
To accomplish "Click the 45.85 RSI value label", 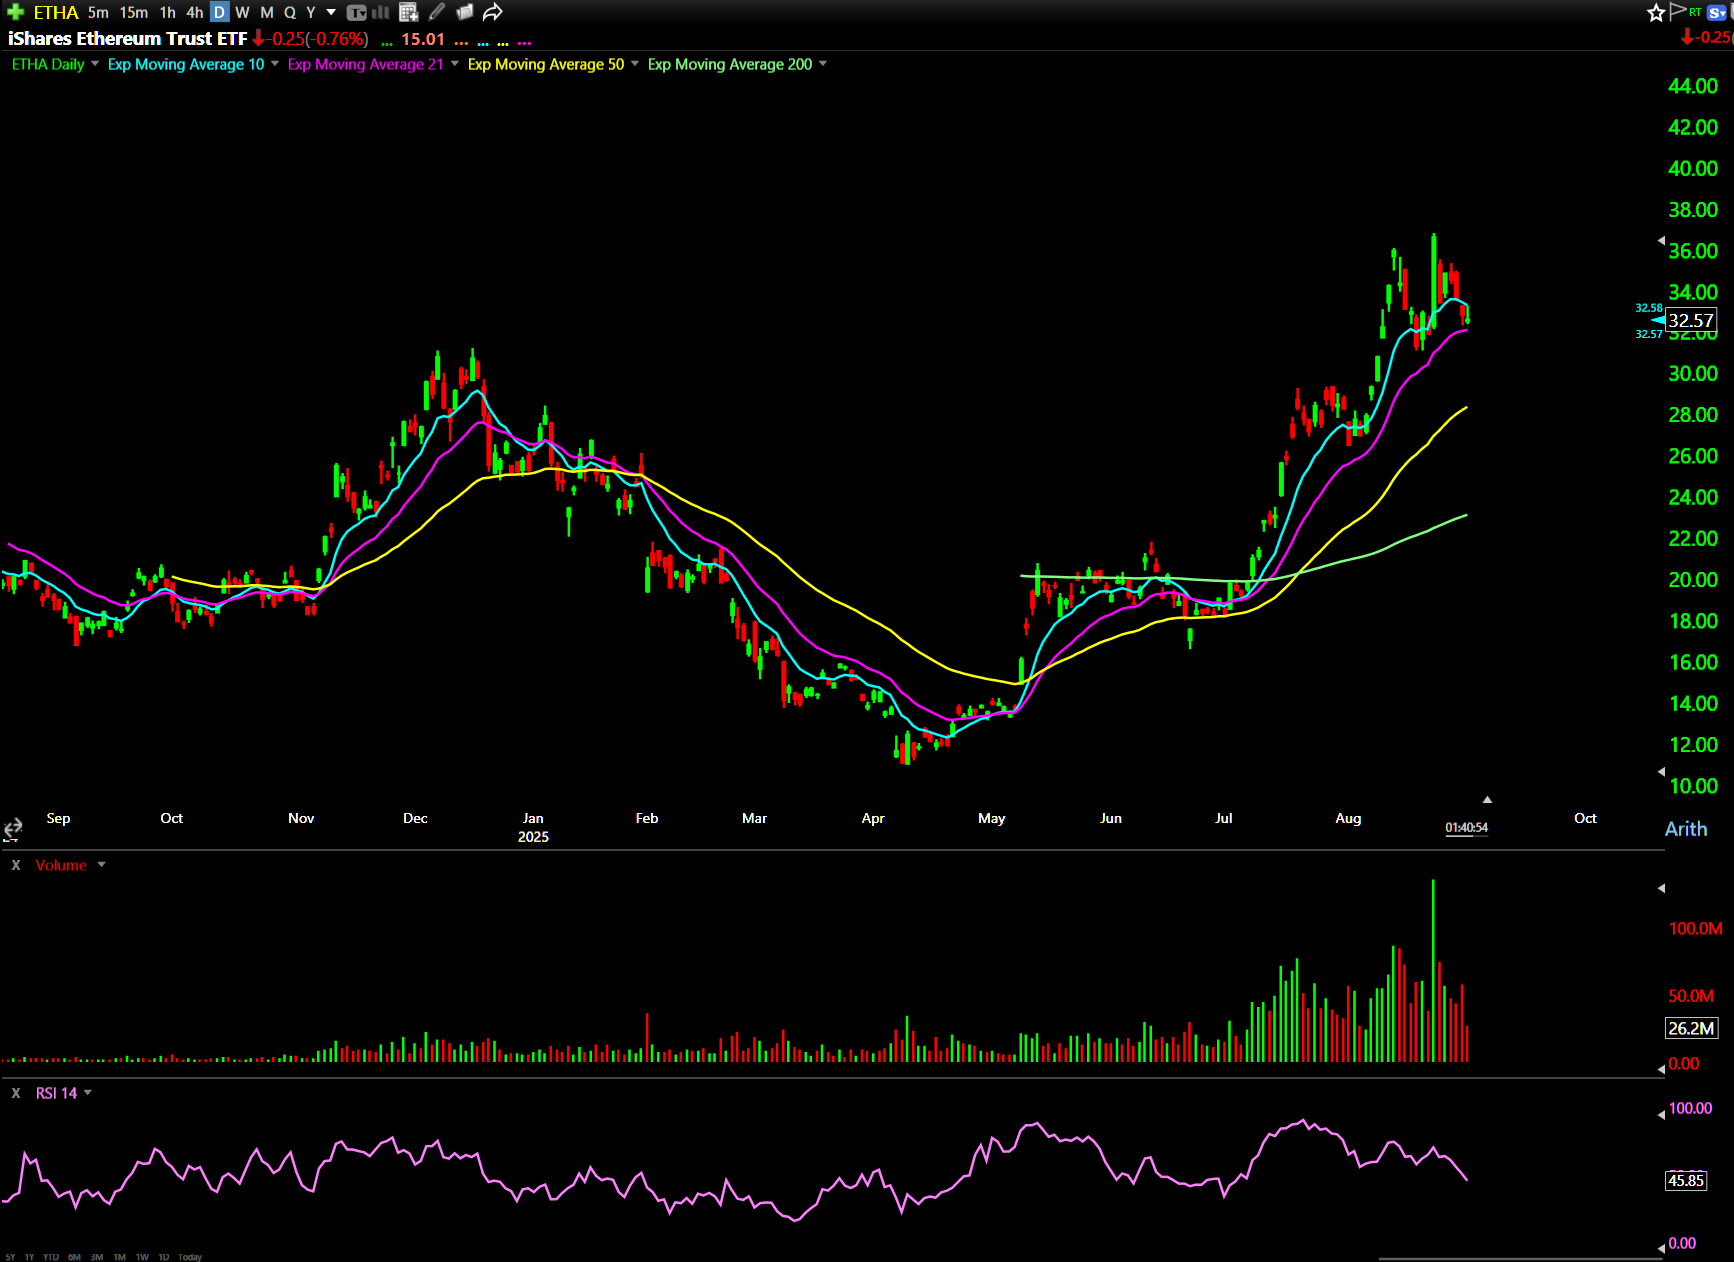I will click(x=1685, y=1181).
